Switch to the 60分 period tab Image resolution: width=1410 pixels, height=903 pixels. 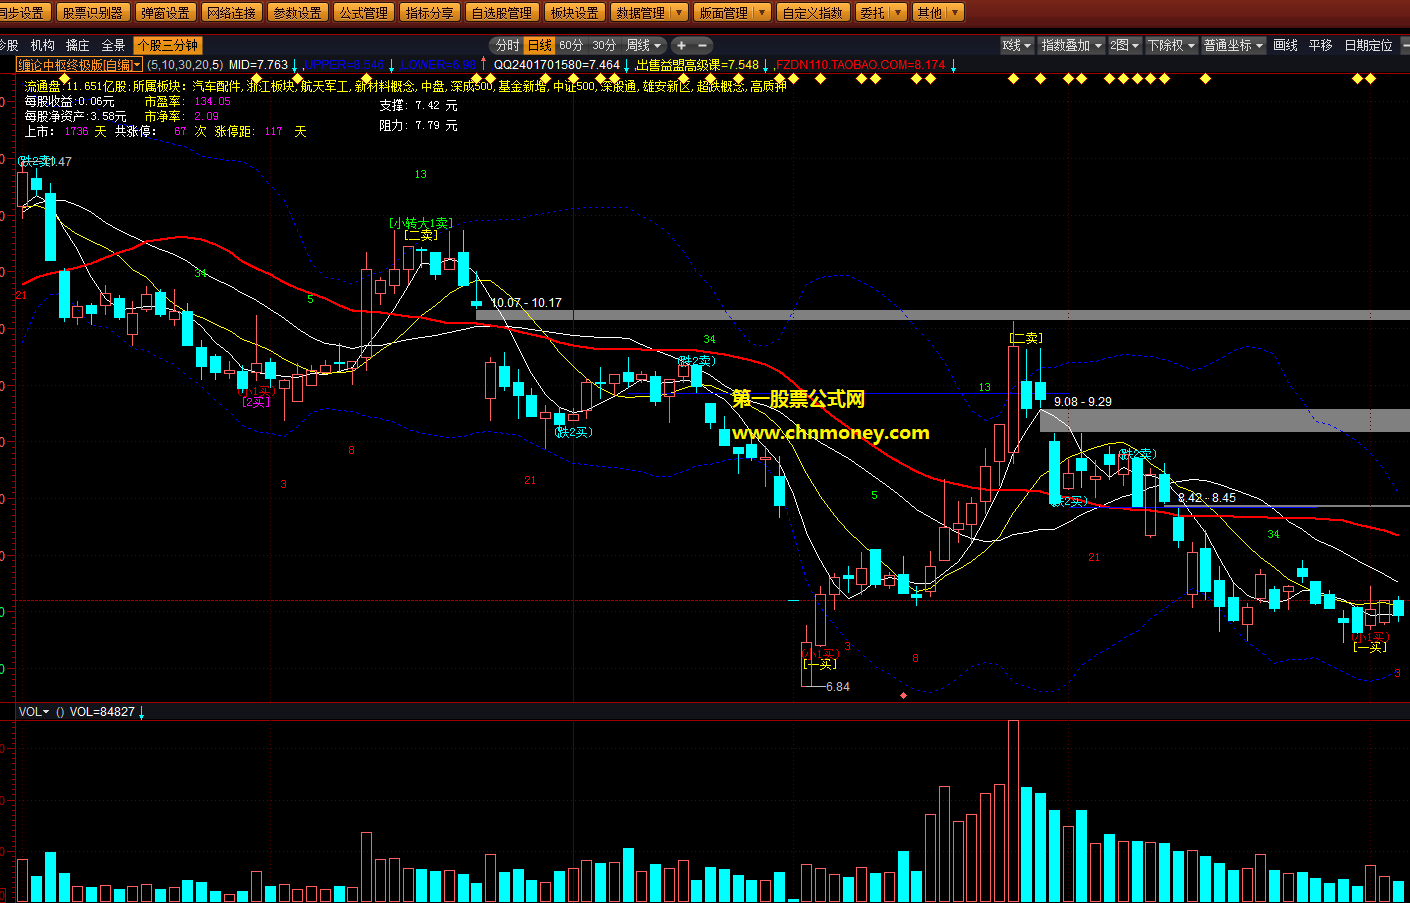[x=571, y=45]
